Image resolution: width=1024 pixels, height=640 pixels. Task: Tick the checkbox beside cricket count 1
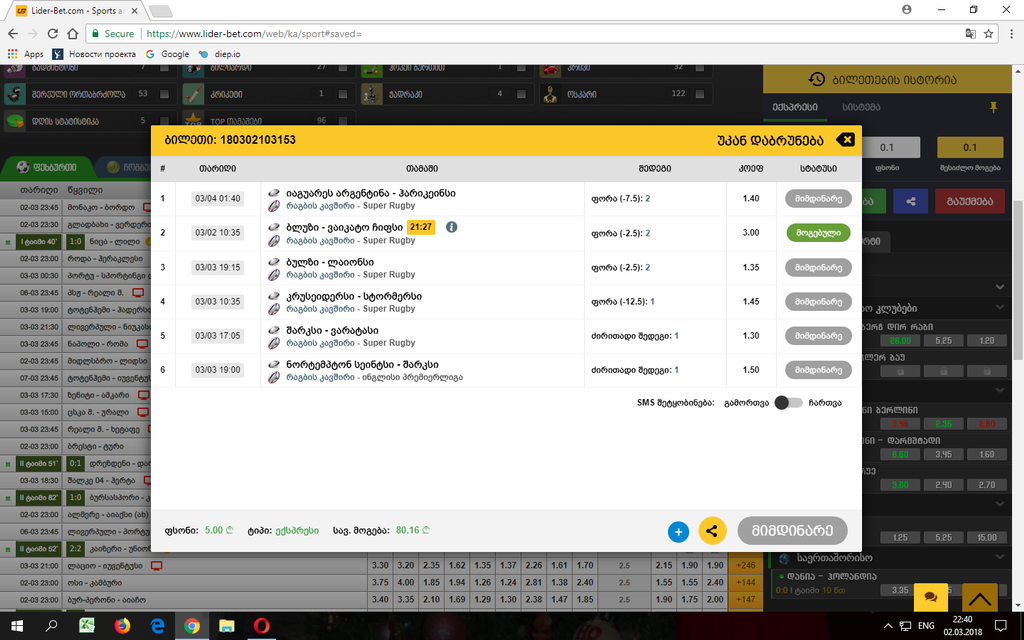(x=342, y=94)
